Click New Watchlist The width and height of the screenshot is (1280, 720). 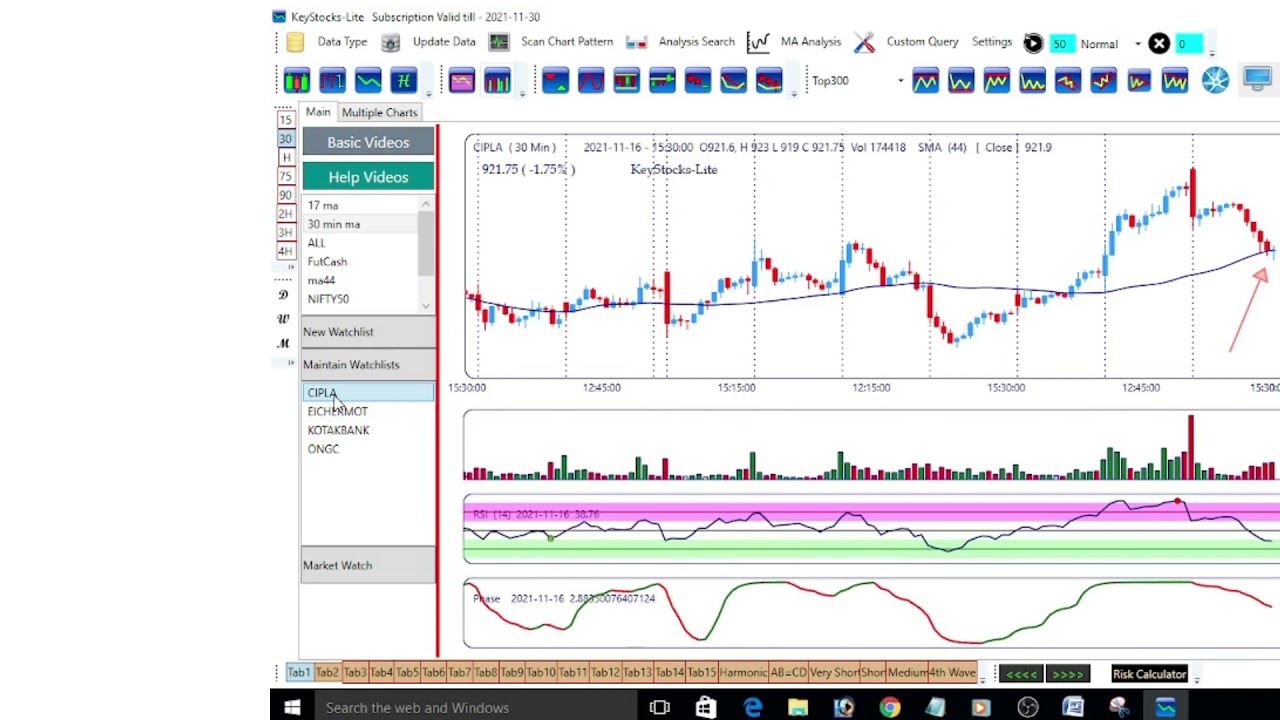[368, 332]
